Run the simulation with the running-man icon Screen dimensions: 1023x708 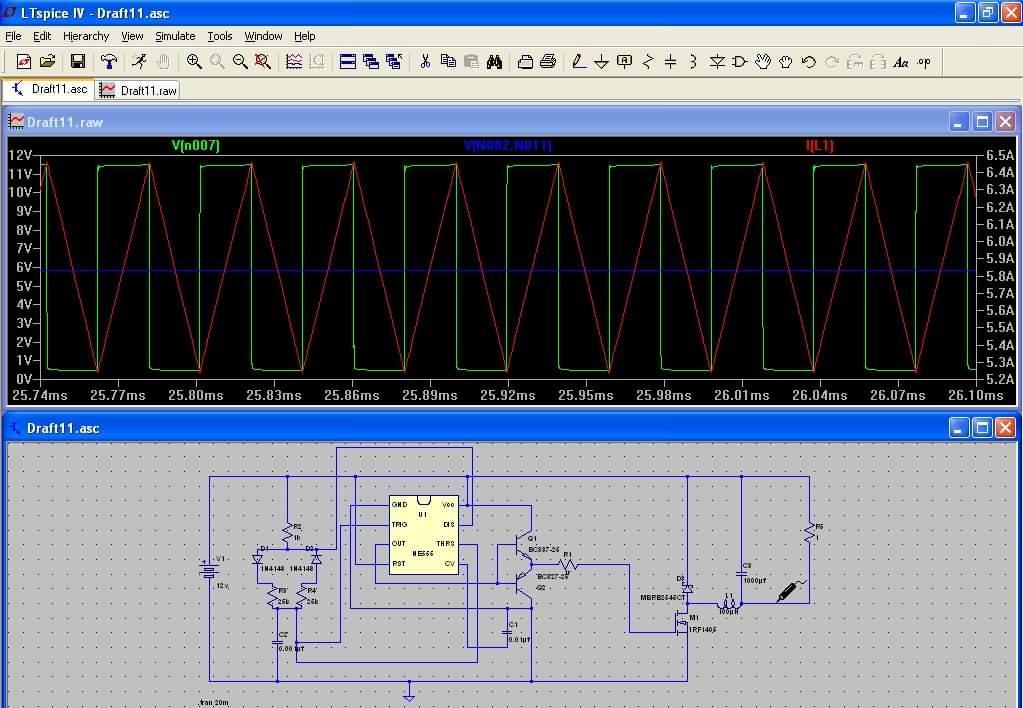pos(139,62)
